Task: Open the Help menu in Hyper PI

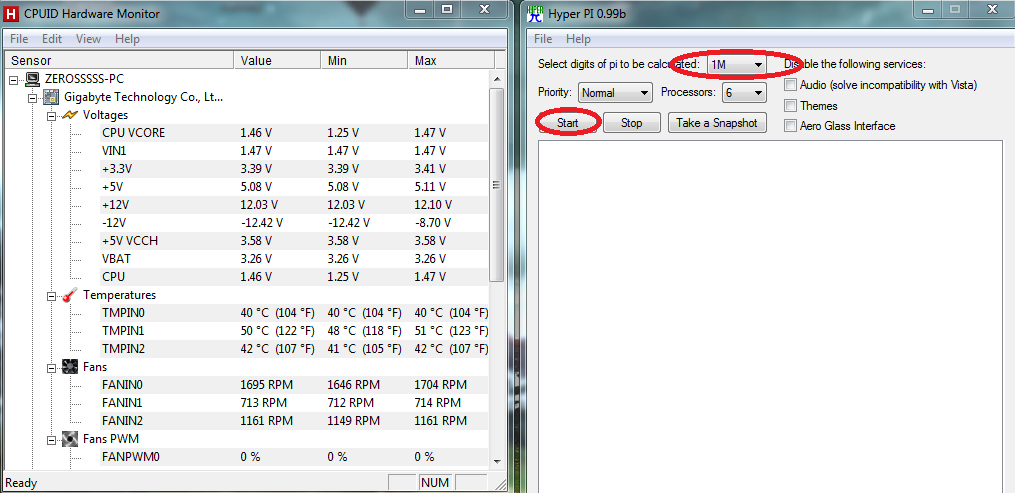Action: 578,39
